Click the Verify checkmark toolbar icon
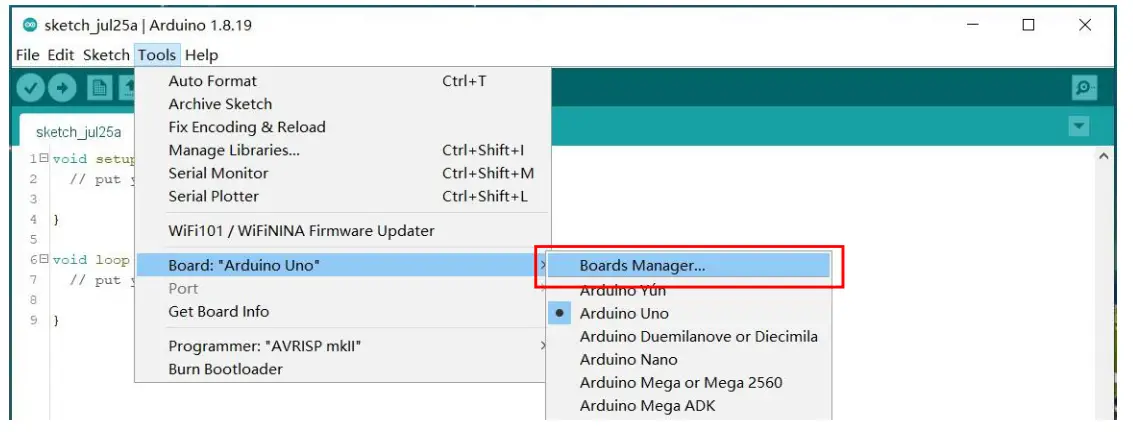 tap(30, 88)
